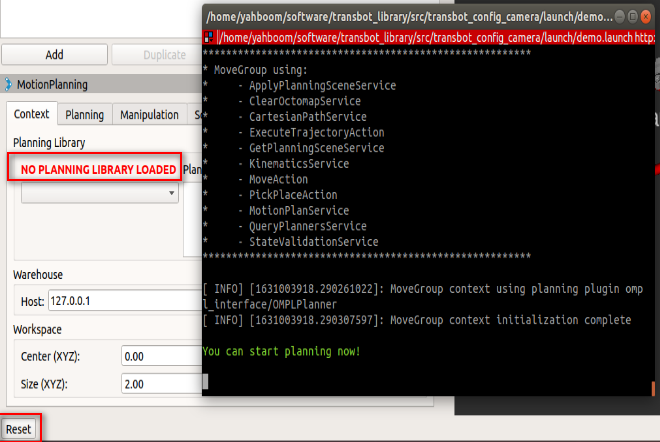This screenshot has width=660, height=442.
Task: Click the 'Workspace' section label
Action: [x=37, y=330]
